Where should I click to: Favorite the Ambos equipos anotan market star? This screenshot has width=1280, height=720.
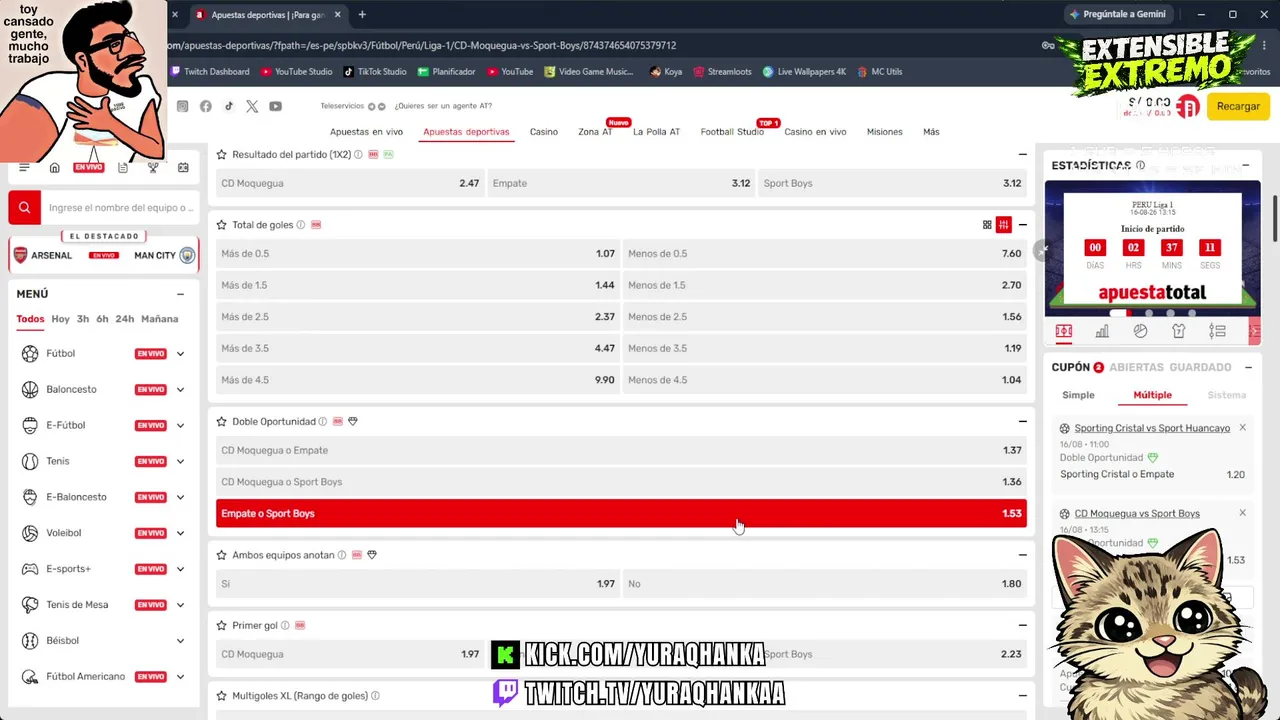click(x=222, y=555)
